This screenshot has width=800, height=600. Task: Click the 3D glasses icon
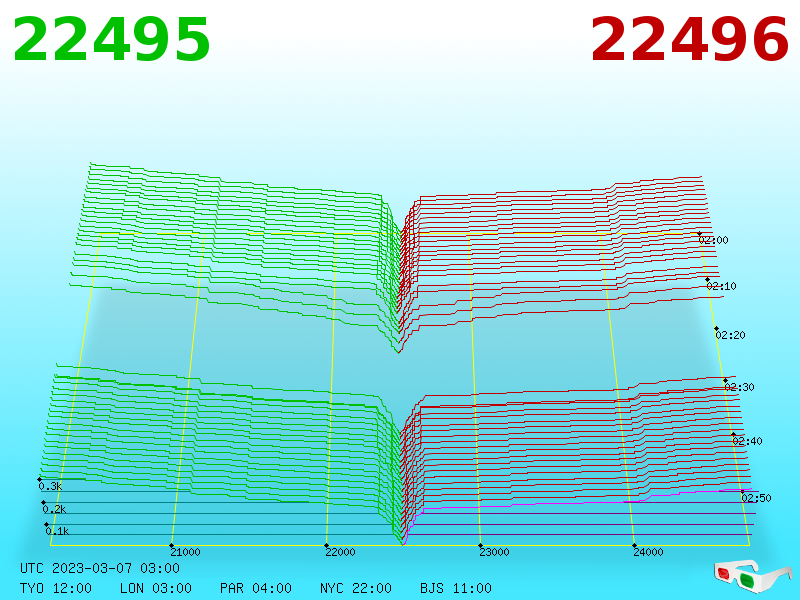(x=752, y=576)
